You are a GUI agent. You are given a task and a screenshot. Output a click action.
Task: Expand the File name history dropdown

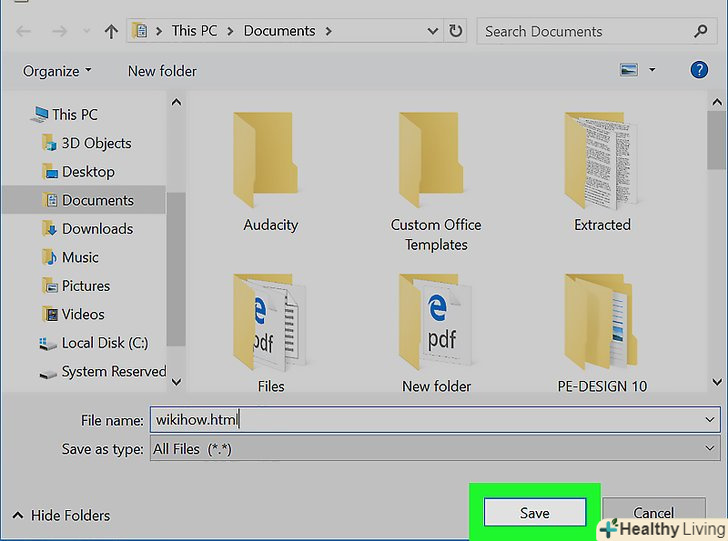(709, 420)
